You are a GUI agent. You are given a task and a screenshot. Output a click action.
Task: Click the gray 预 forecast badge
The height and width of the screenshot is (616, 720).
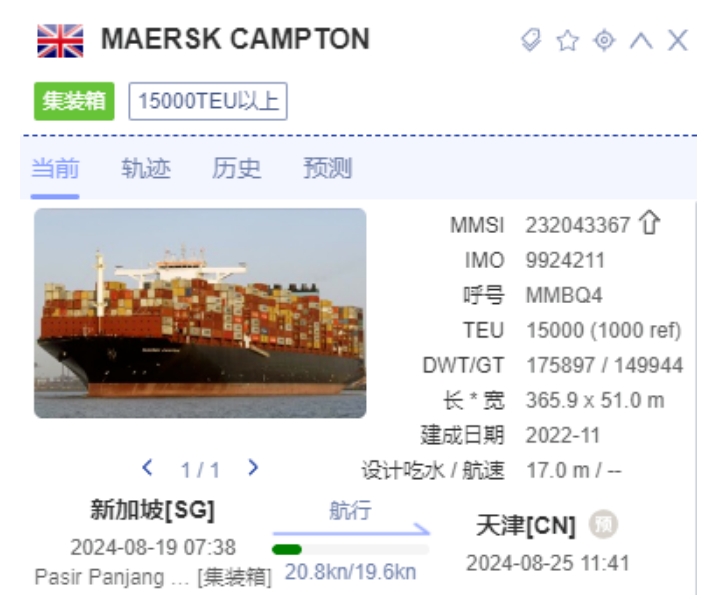point(603,524)
